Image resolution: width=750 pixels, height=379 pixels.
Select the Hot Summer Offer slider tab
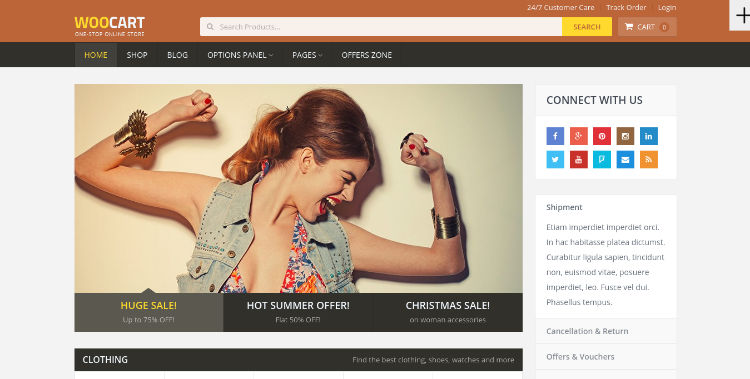(298, 312)
